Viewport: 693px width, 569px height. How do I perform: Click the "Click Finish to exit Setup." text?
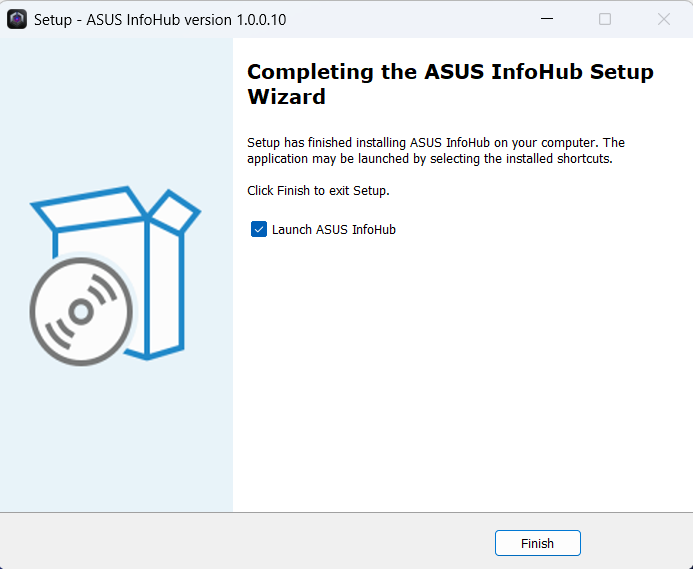(318, 191)
